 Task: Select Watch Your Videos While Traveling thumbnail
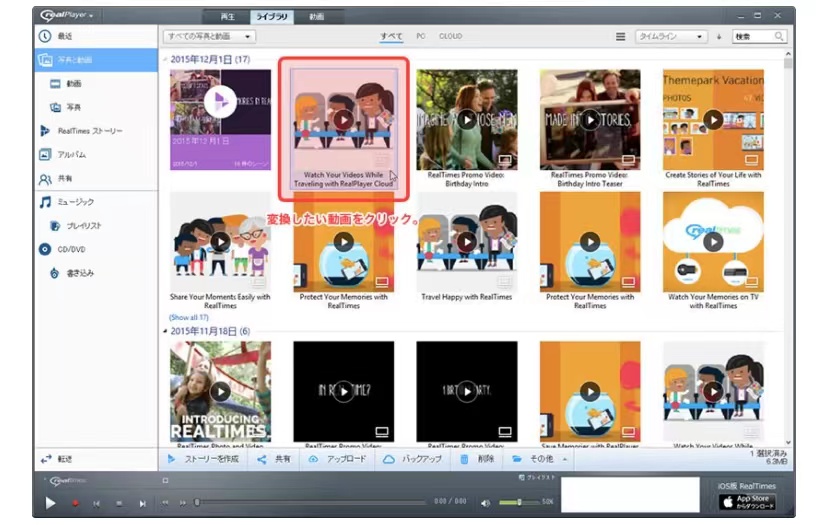click(343, 120)
